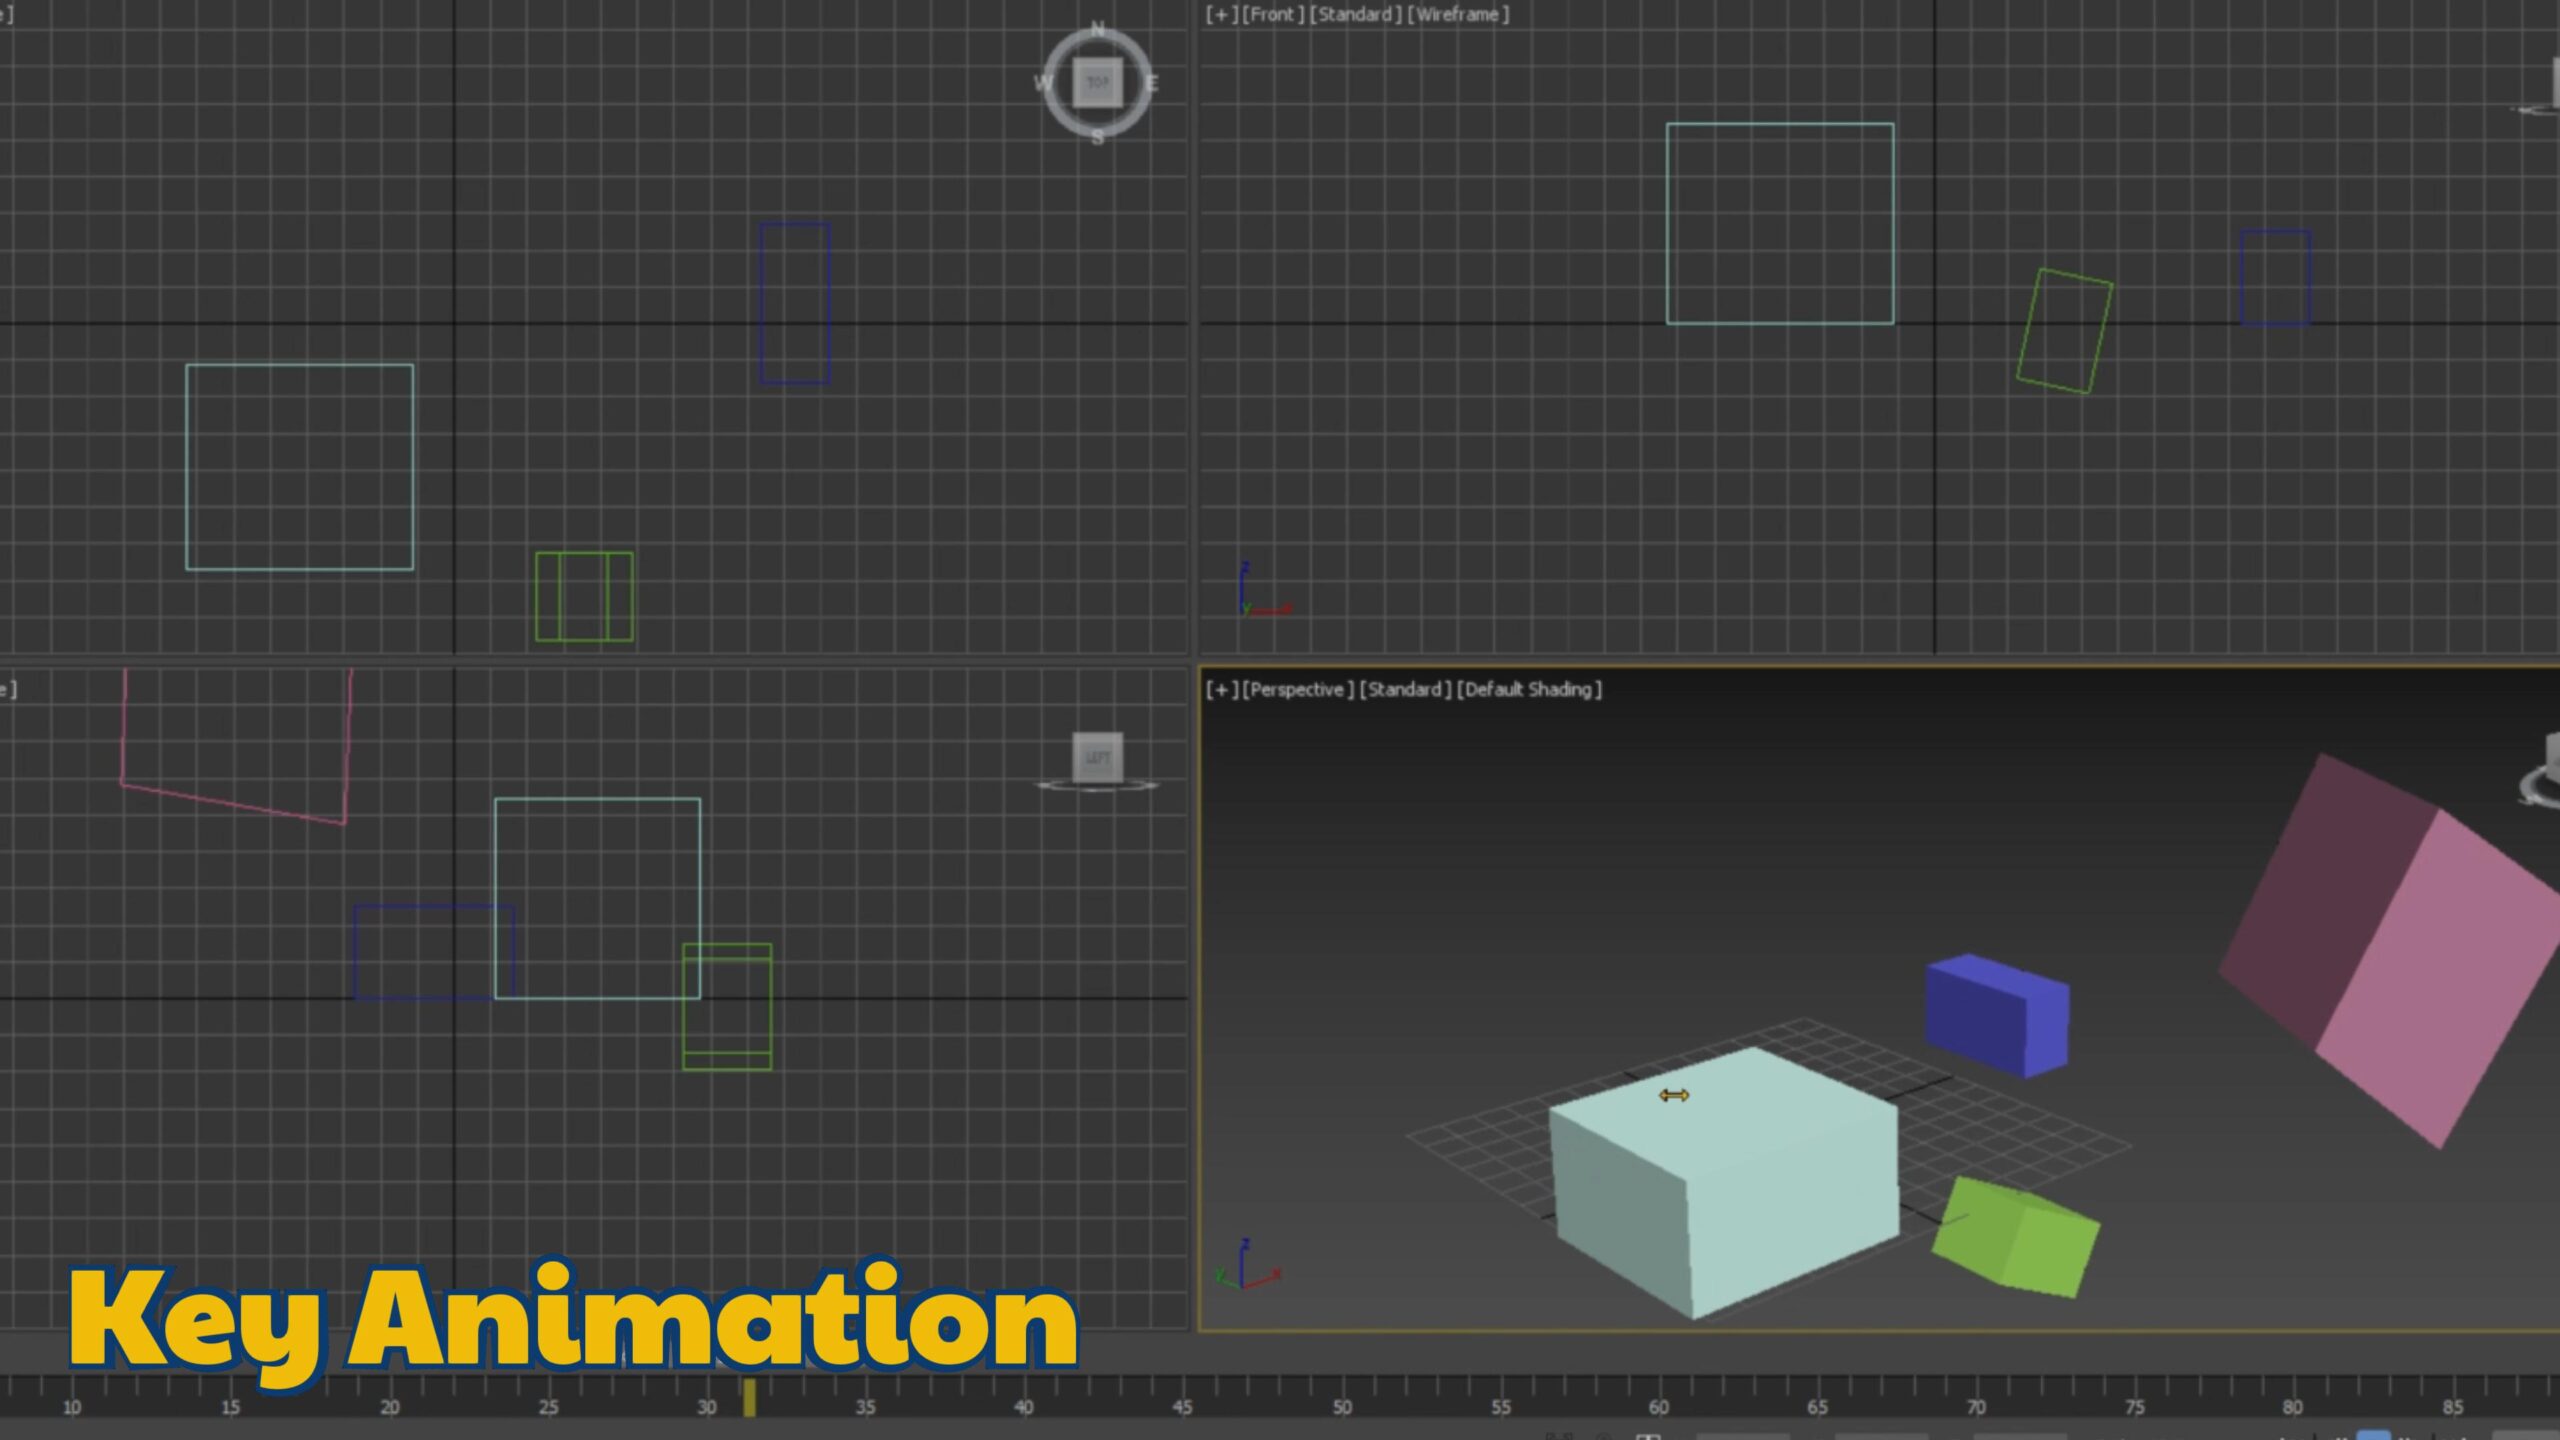
Task: Click frame 45 on the timeline
Action: point(1183,1407)
